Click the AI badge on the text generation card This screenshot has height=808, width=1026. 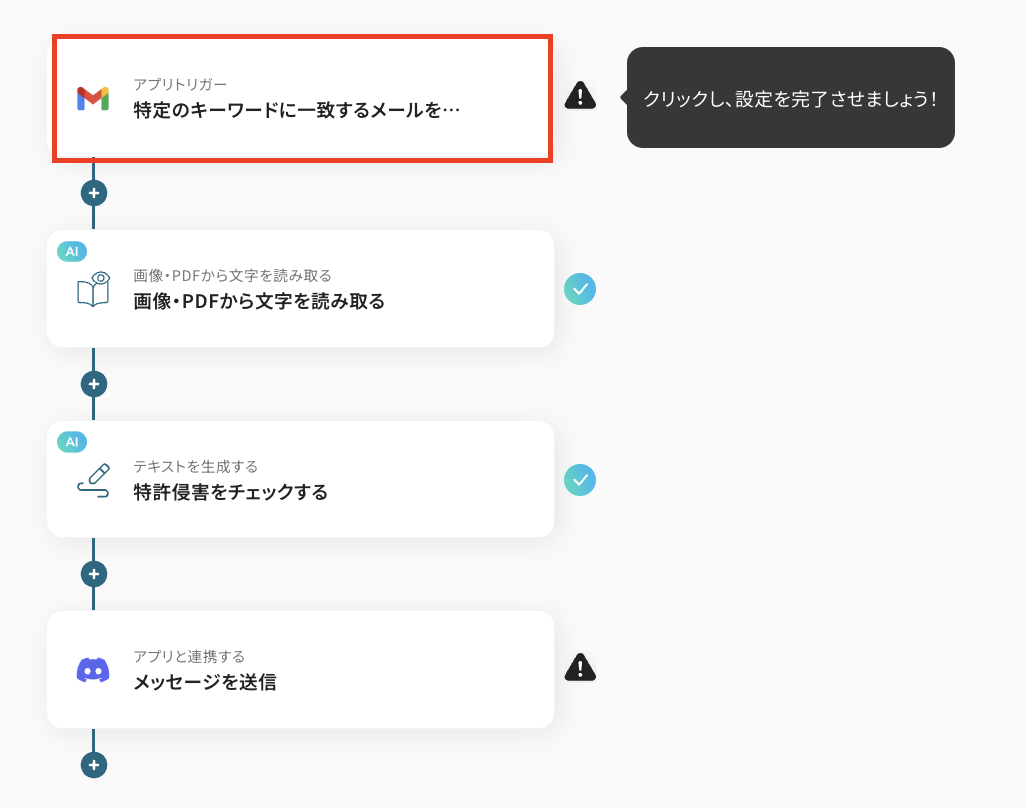[72, 442]
